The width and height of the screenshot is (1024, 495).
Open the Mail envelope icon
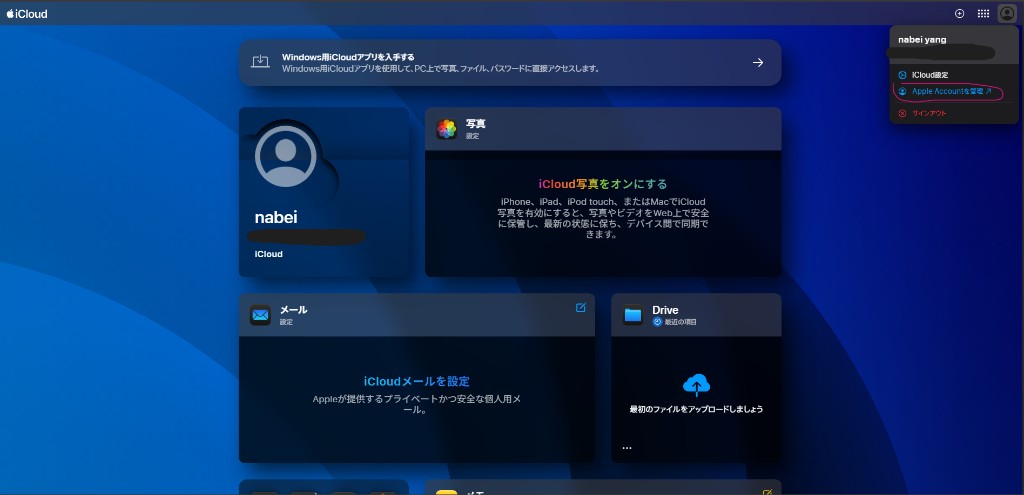point(260,315)
